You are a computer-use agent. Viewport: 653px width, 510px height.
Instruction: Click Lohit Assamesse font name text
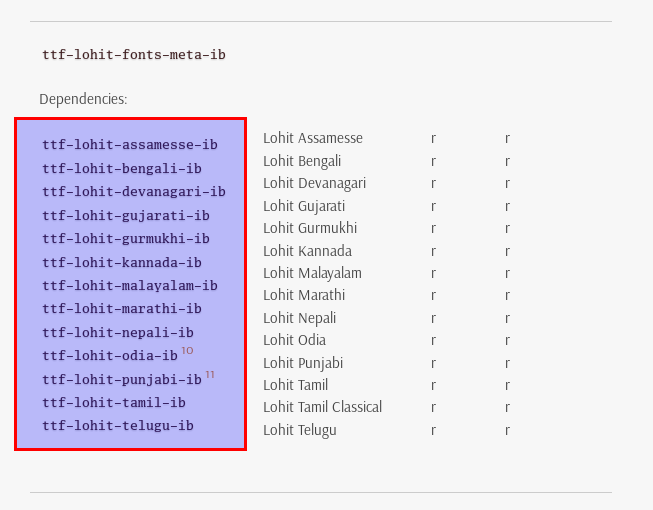(x=313, y=138)
